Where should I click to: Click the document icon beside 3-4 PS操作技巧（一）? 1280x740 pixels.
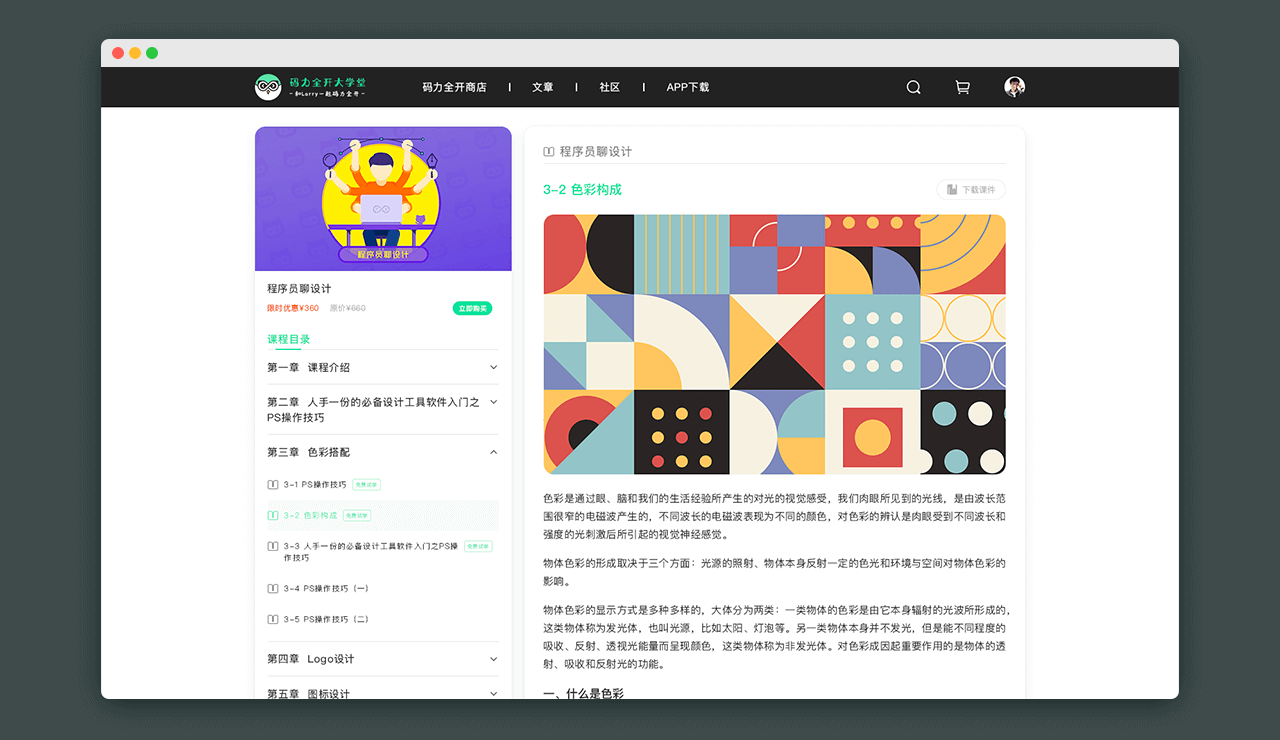click(x=273, y=589)
